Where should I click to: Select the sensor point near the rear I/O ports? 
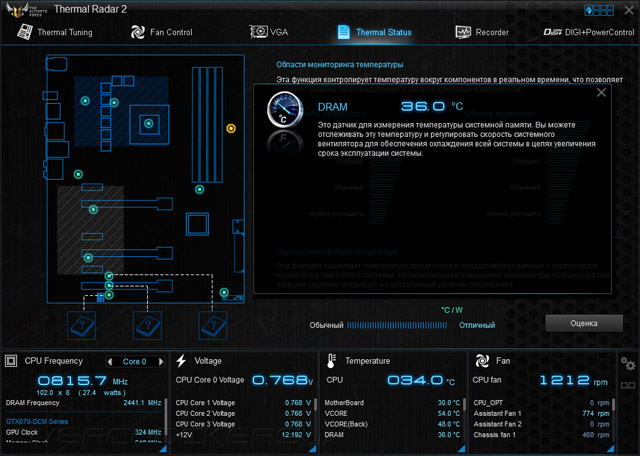pos(78,174)
